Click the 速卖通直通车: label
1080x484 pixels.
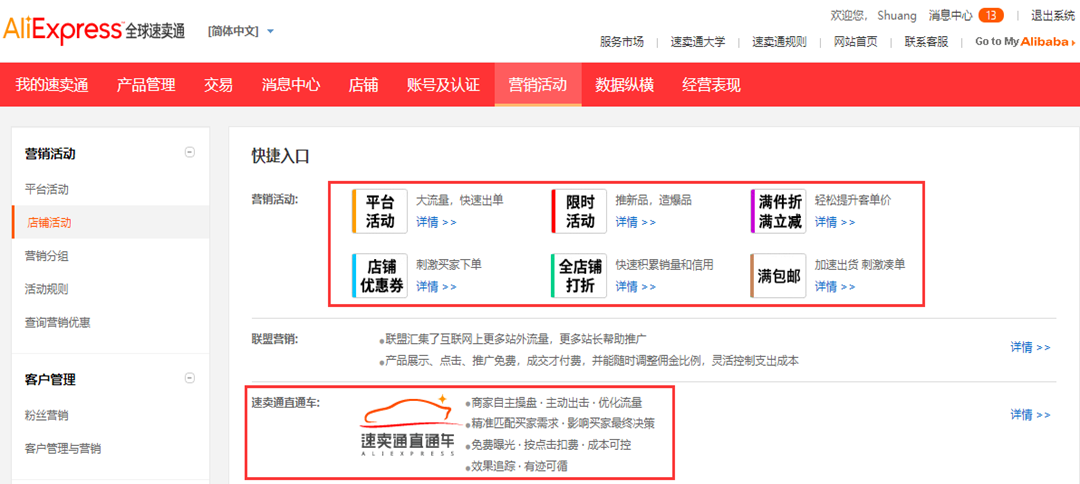pyautogui.click(x=286, y=401)
